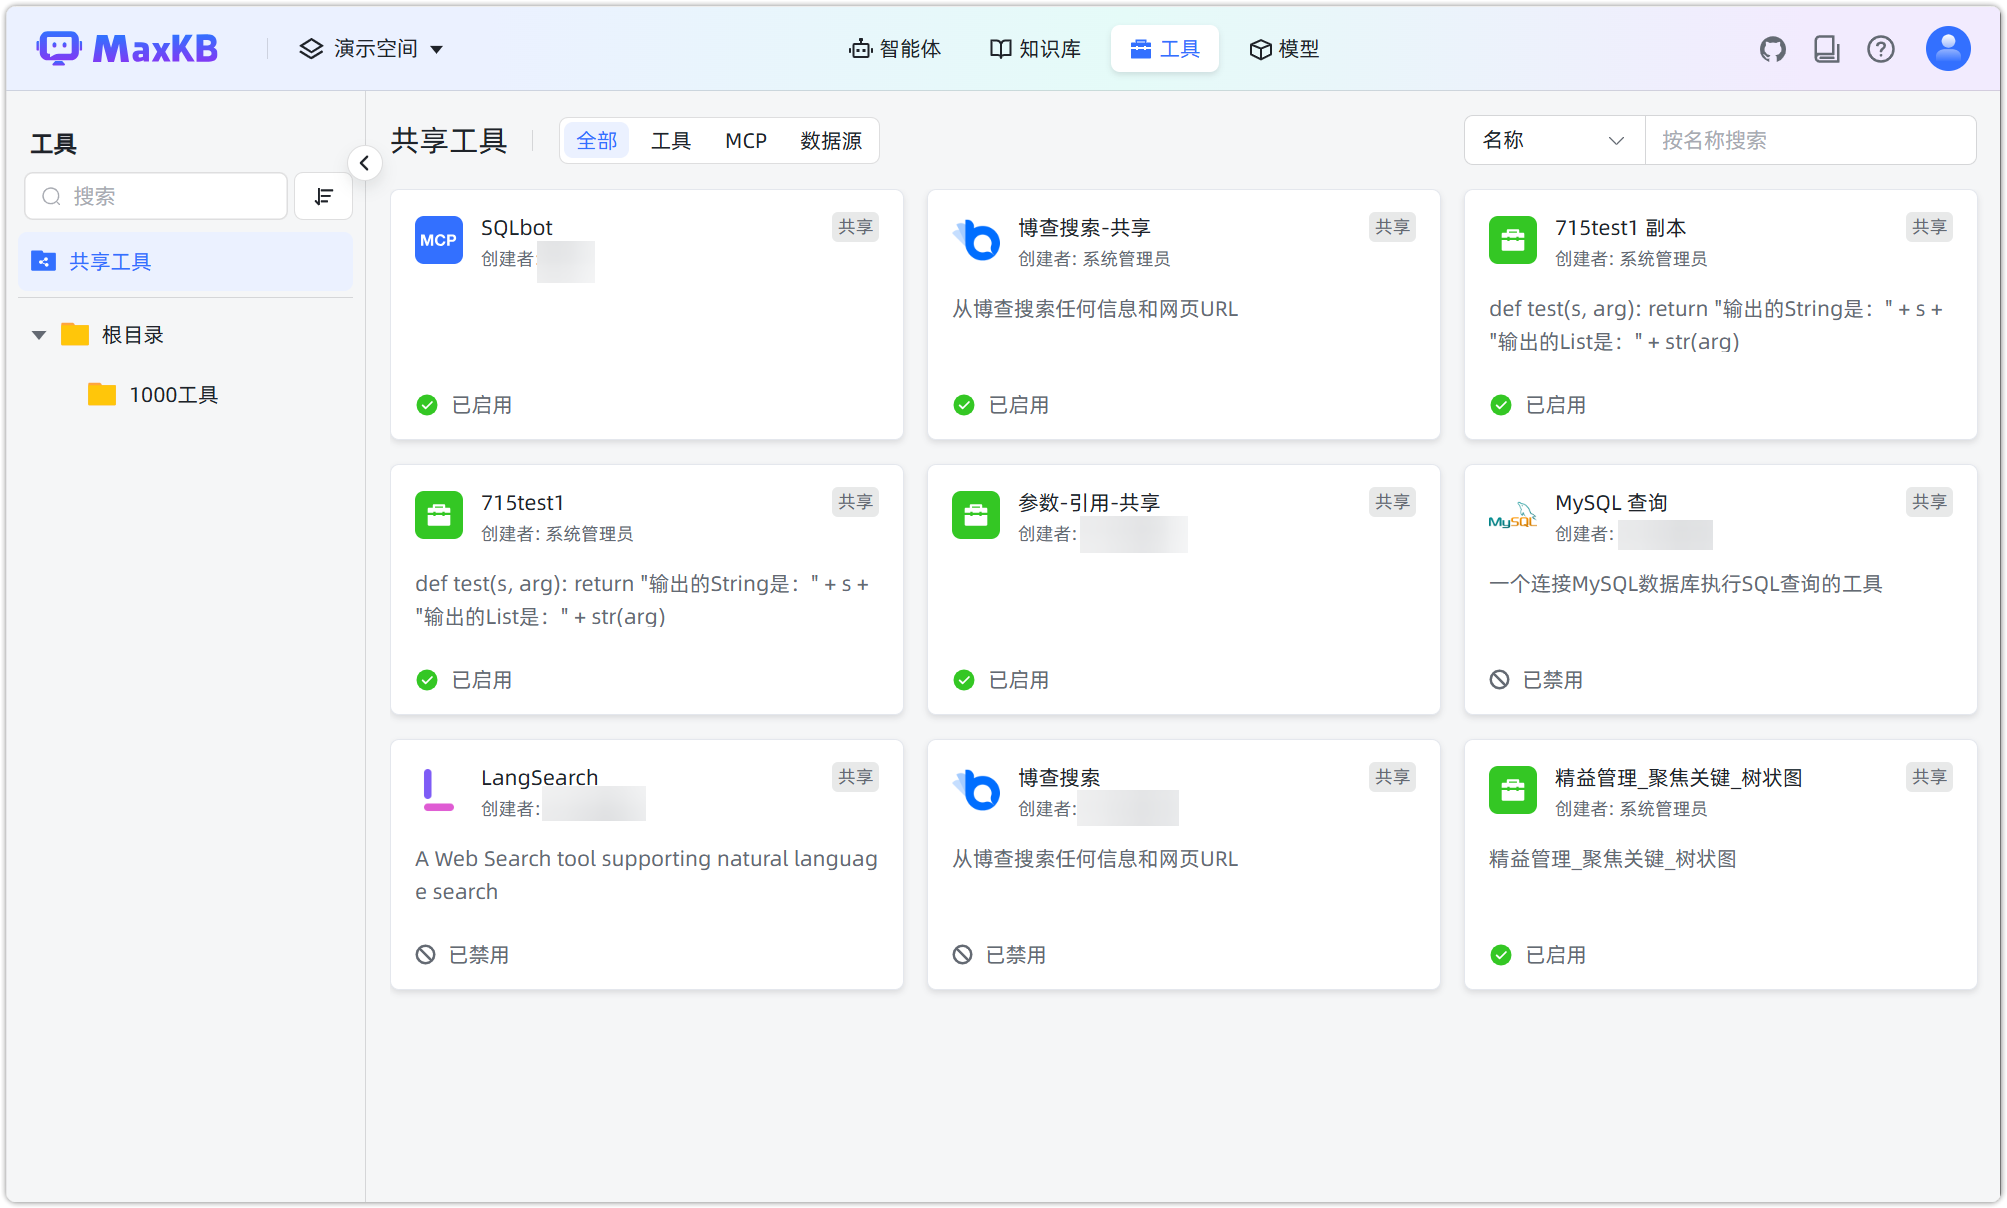Image resolution: width=2007 pixels, height=1208 pixels.
Task: Click the LangSearch tool icon
Action: coord(438,790)
